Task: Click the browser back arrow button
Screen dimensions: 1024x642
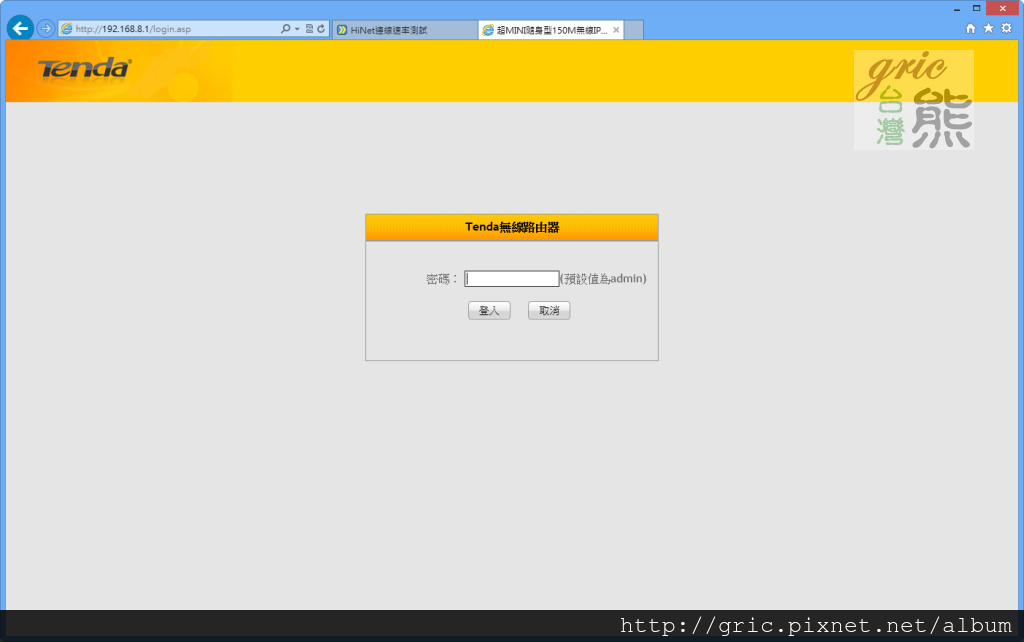Action: click(x=20, y=28)
